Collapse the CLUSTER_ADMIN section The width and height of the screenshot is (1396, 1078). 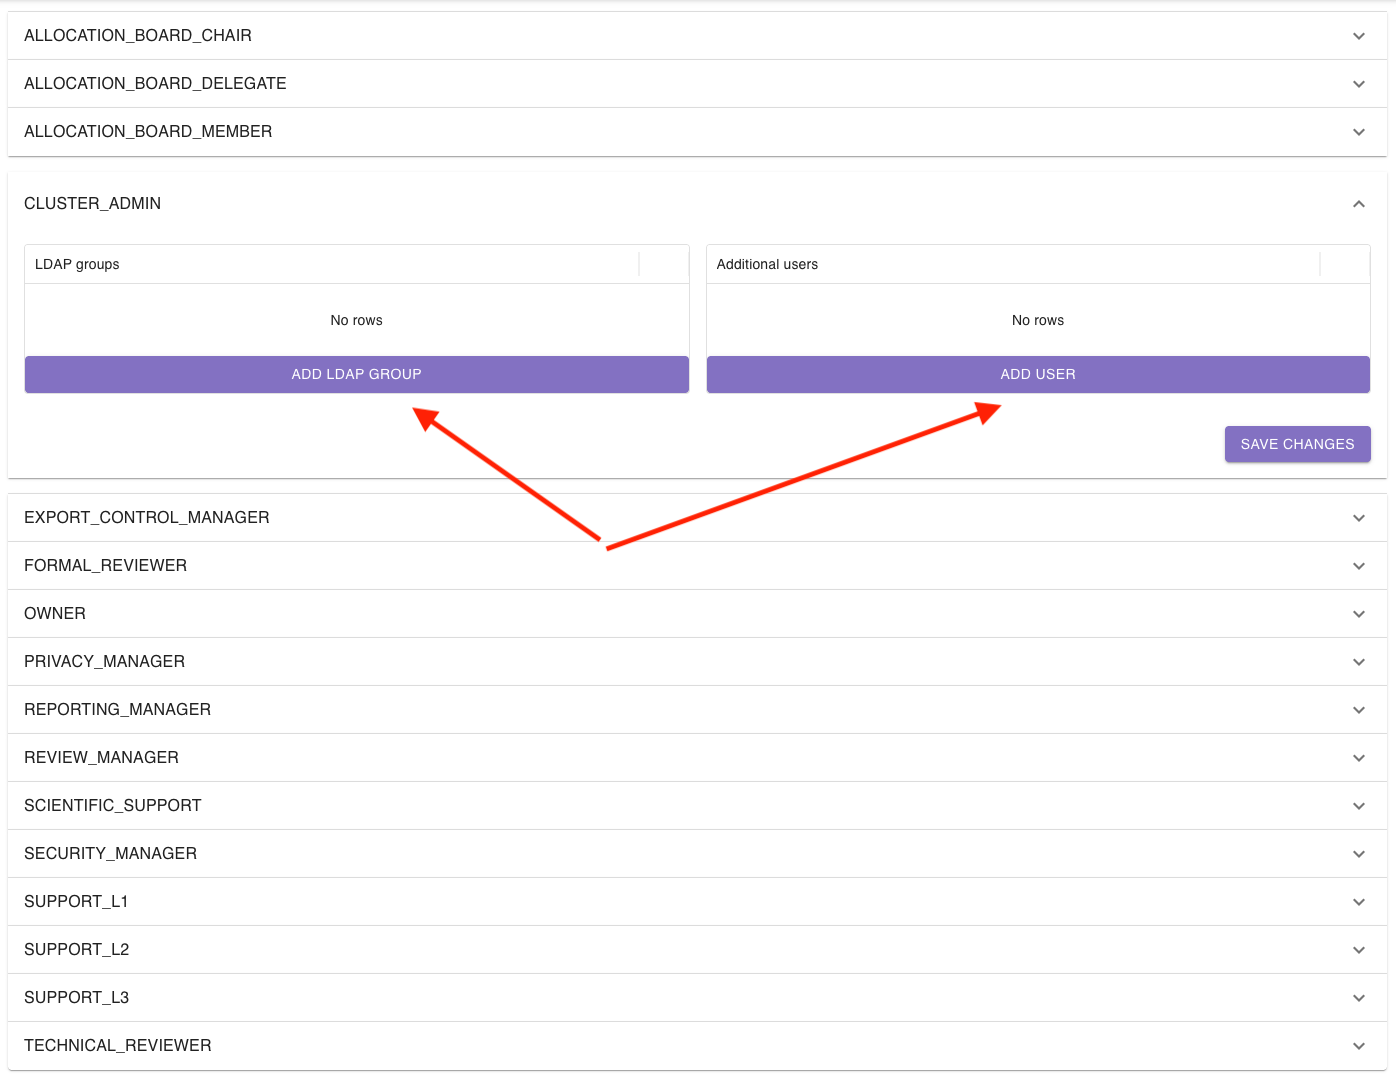[x=1359, y=203]
